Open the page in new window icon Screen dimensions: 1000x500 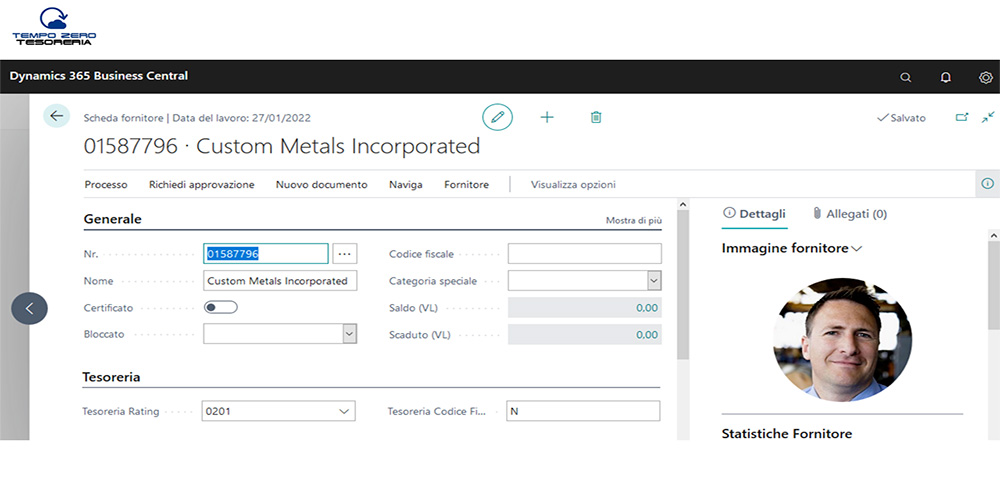(x=962, y=117)
